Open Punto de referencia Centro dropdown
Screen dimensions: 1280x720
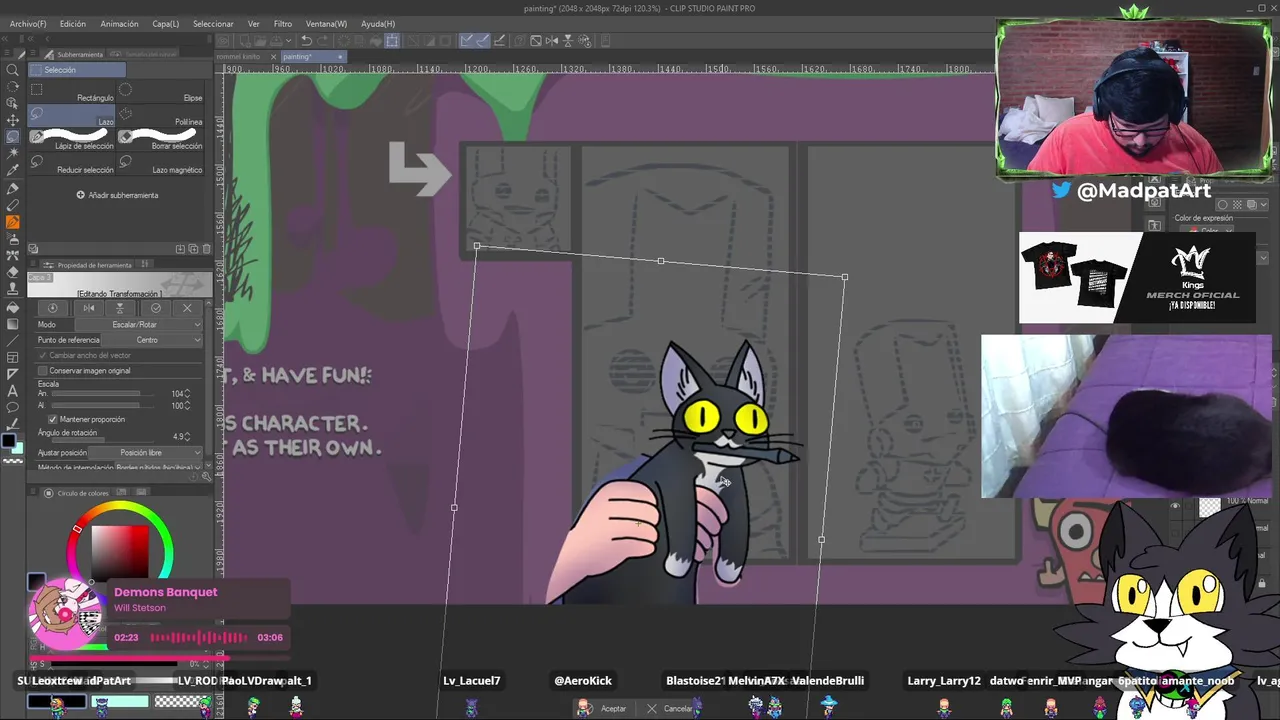click(x=153, y=340)
